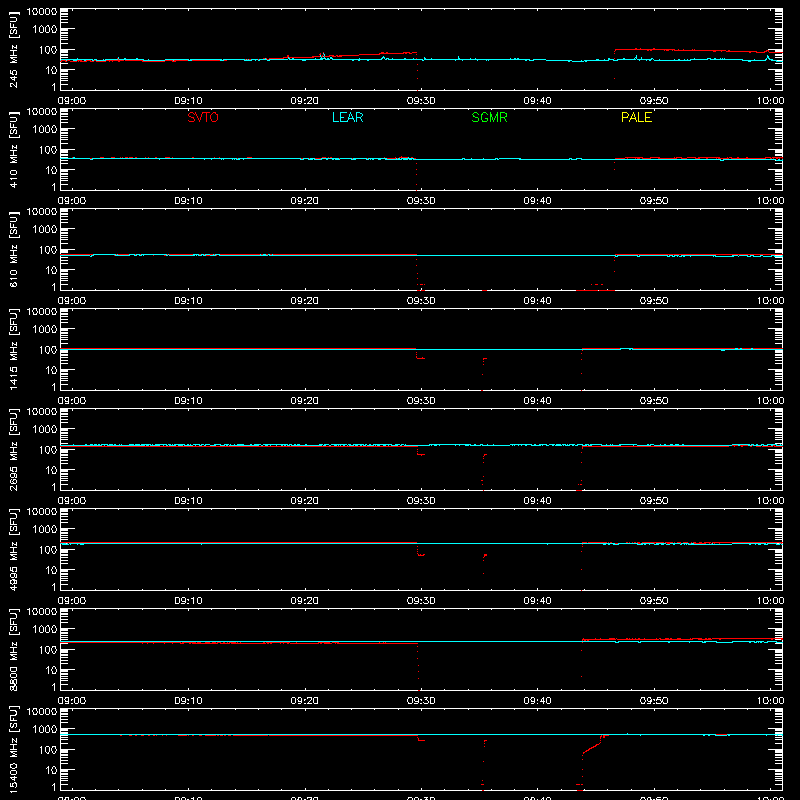
Task: Click the red SVTO station label
Action: (x=203, y=117)
